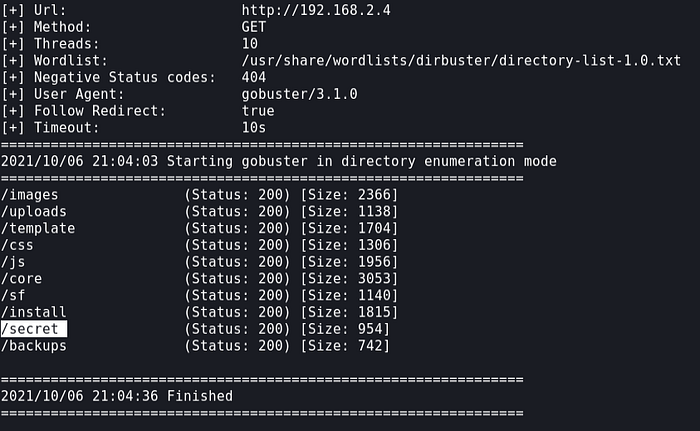Click the /sf directory result
The image size is (700, 431).
14,296
